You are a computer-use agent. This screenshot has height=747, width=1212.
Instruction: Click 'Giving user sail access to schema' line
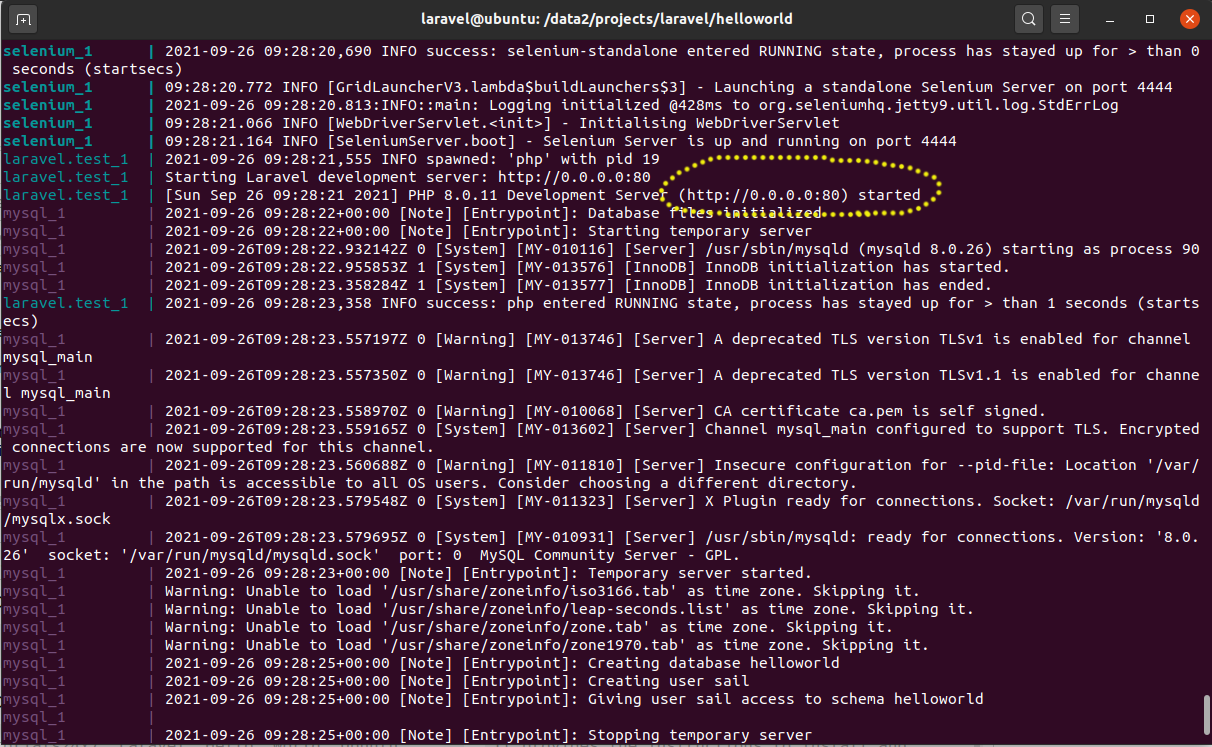point(573,699)
